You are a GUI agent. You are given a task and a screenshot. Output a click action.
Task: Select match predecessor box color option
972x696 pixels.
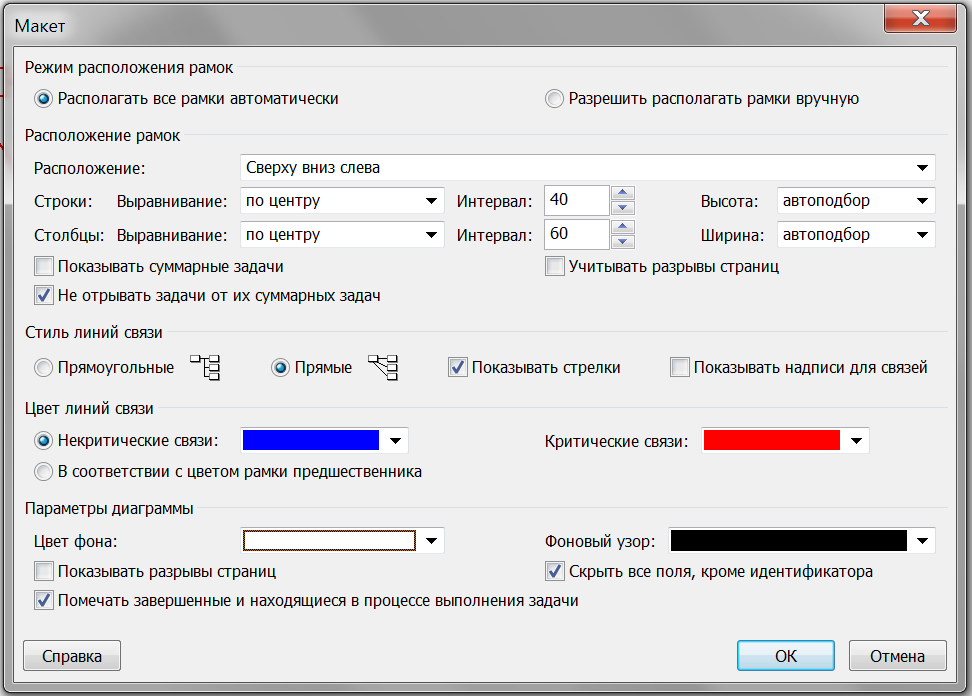43,472
